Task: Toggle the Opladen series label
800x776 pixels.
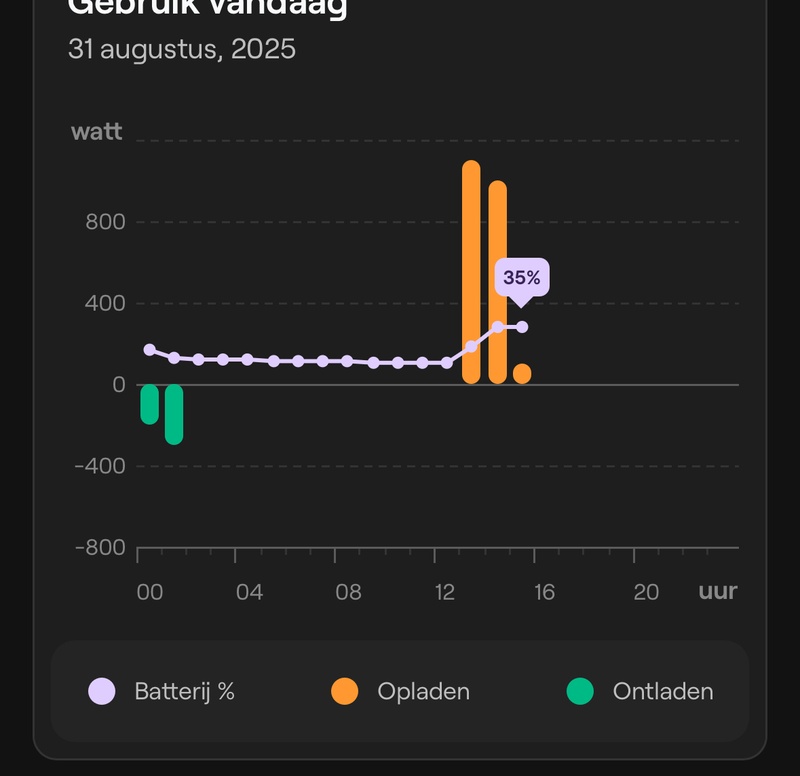Action: pyautogui.click(x=423, y=691)
